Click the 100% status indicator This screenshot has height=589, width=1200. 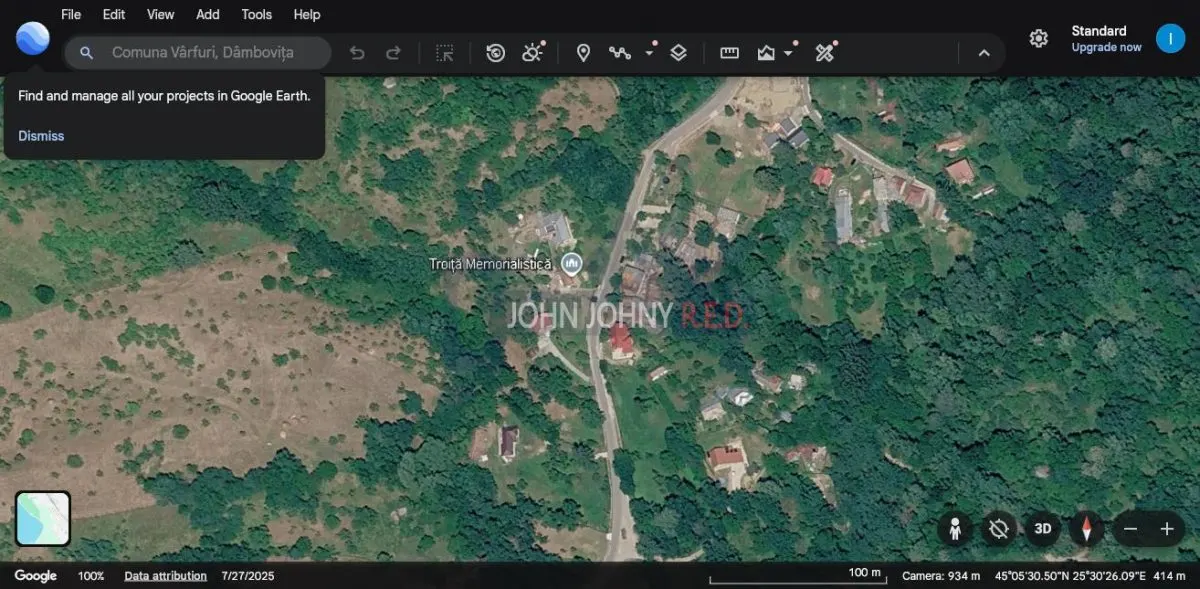[x=91, y=576]
